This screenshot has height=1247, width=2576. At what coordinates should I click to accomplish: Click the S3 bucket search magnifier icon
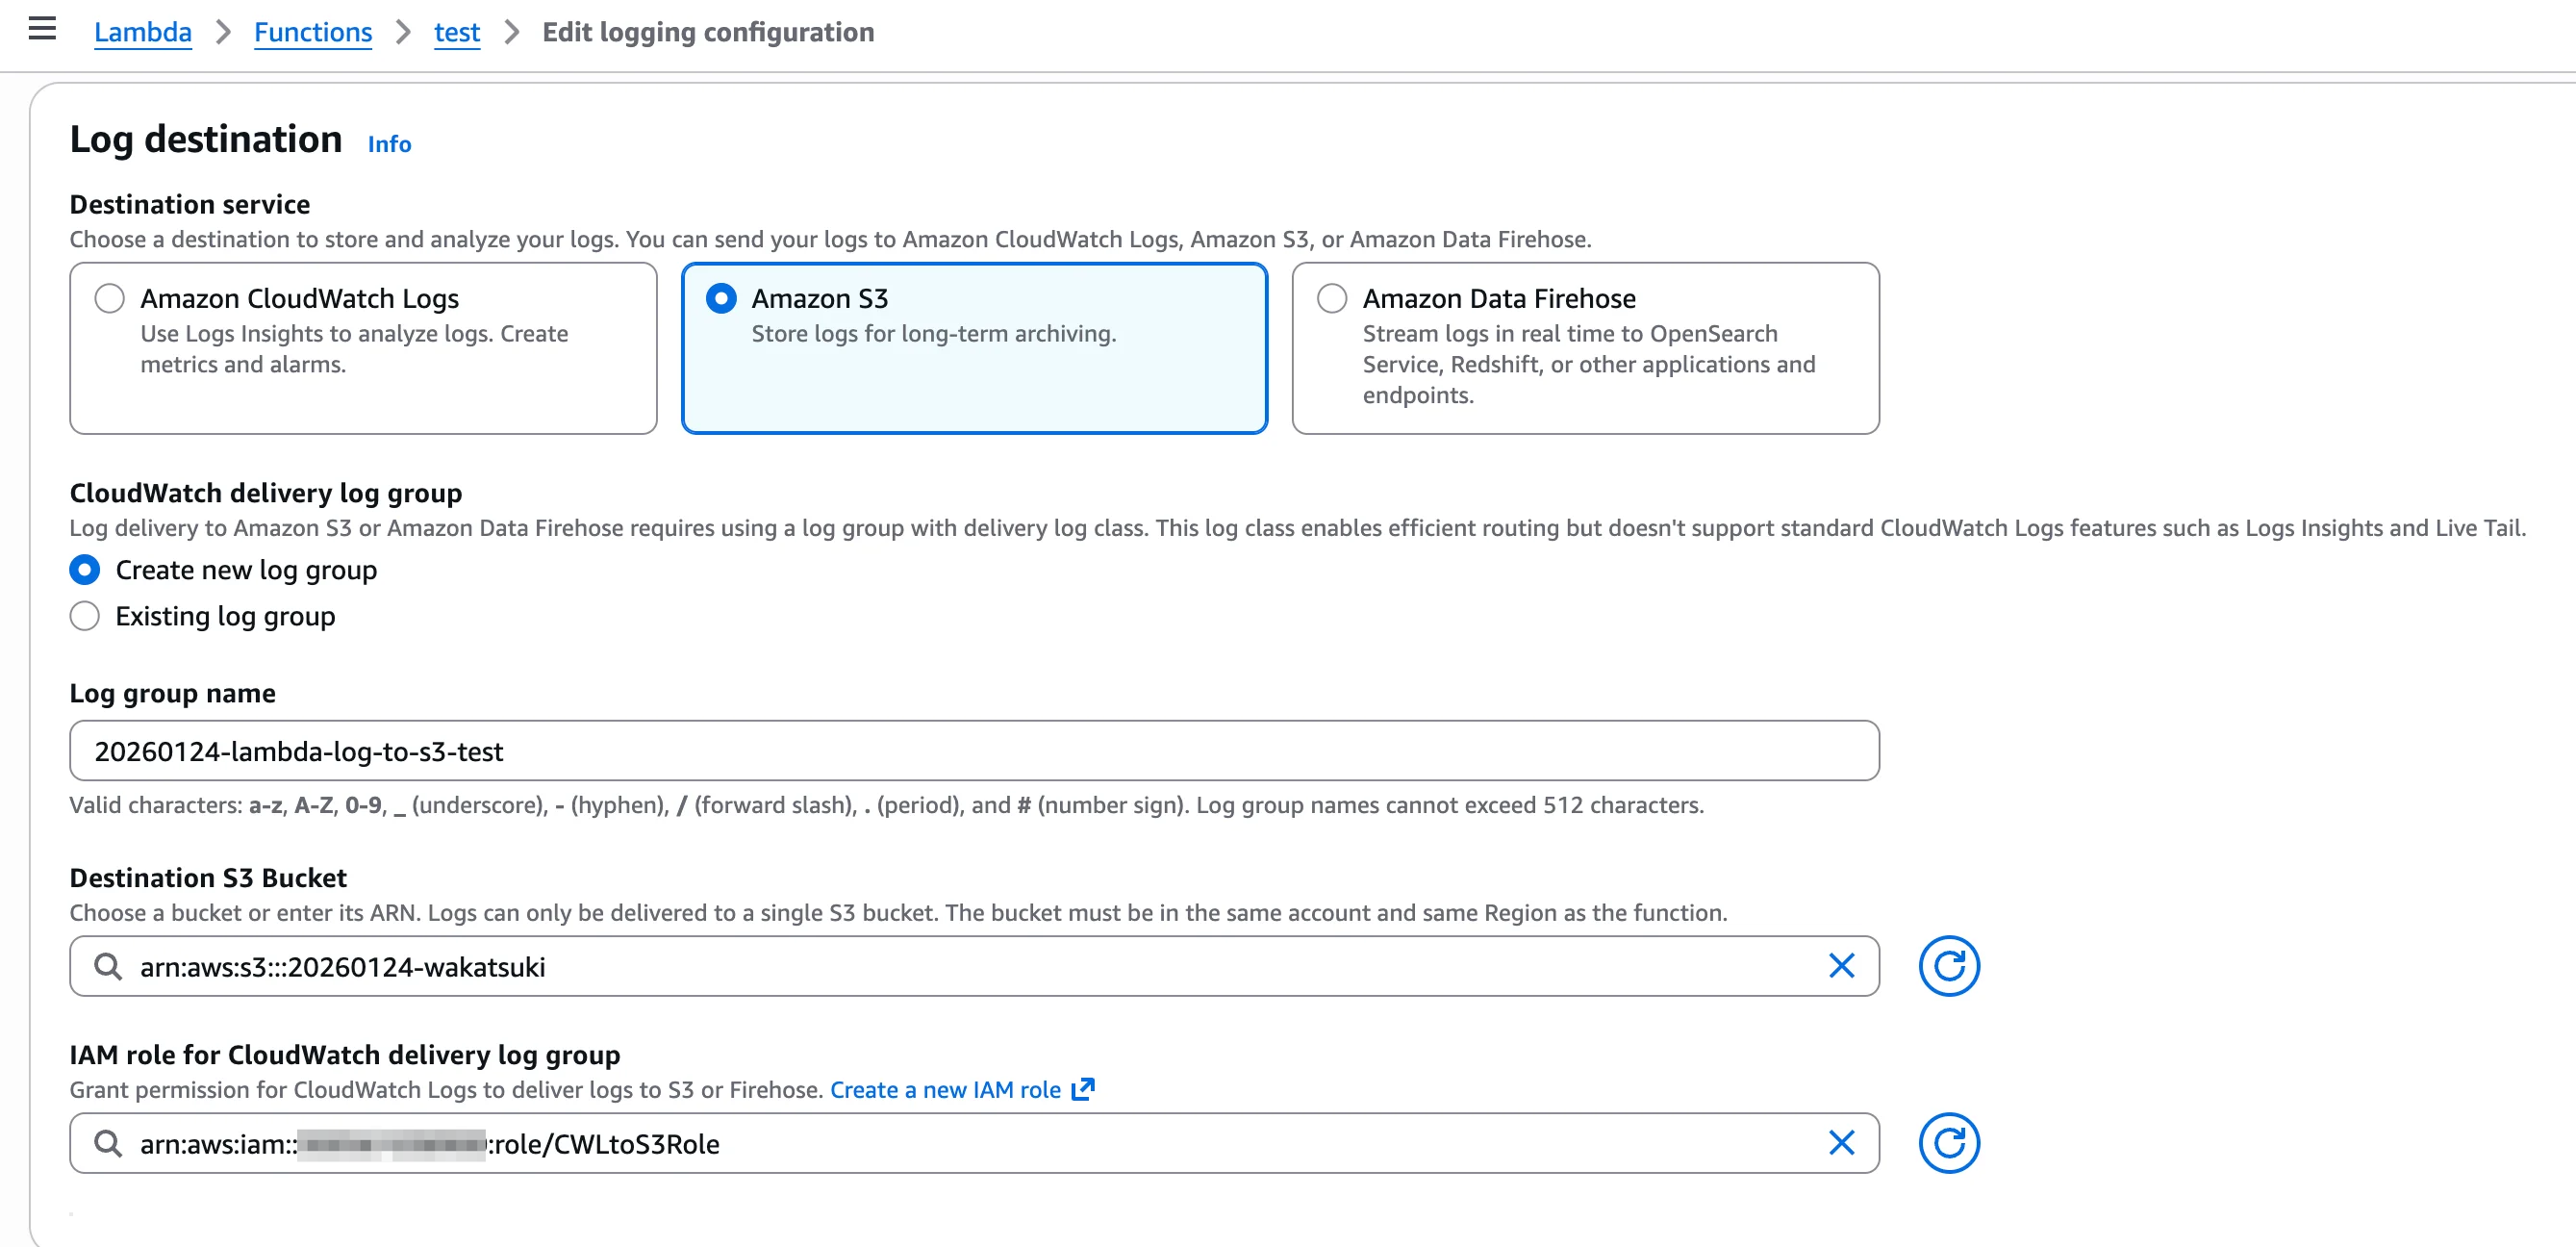[x=108, y=965]
